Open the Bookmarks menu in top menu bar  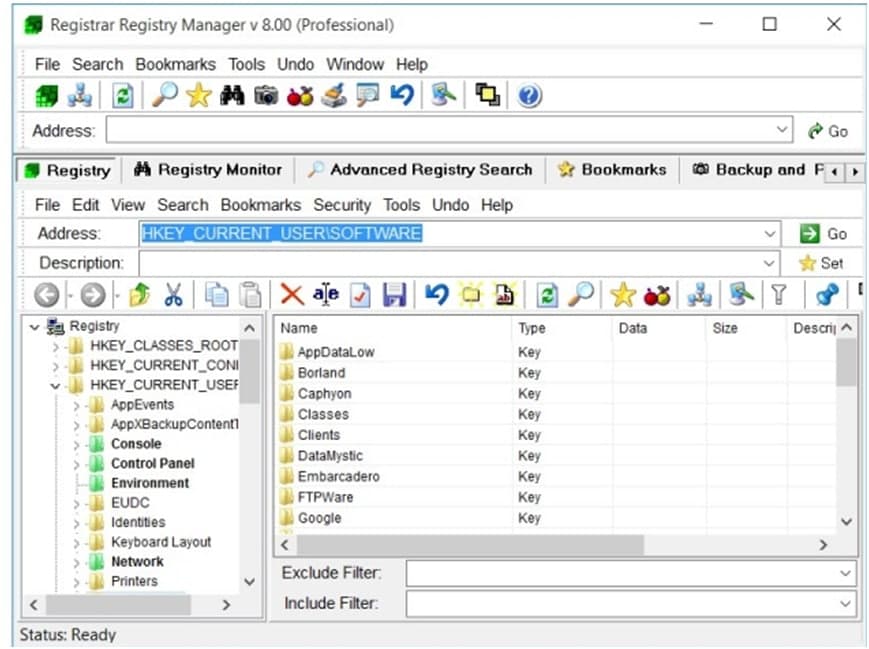[177, 64]
